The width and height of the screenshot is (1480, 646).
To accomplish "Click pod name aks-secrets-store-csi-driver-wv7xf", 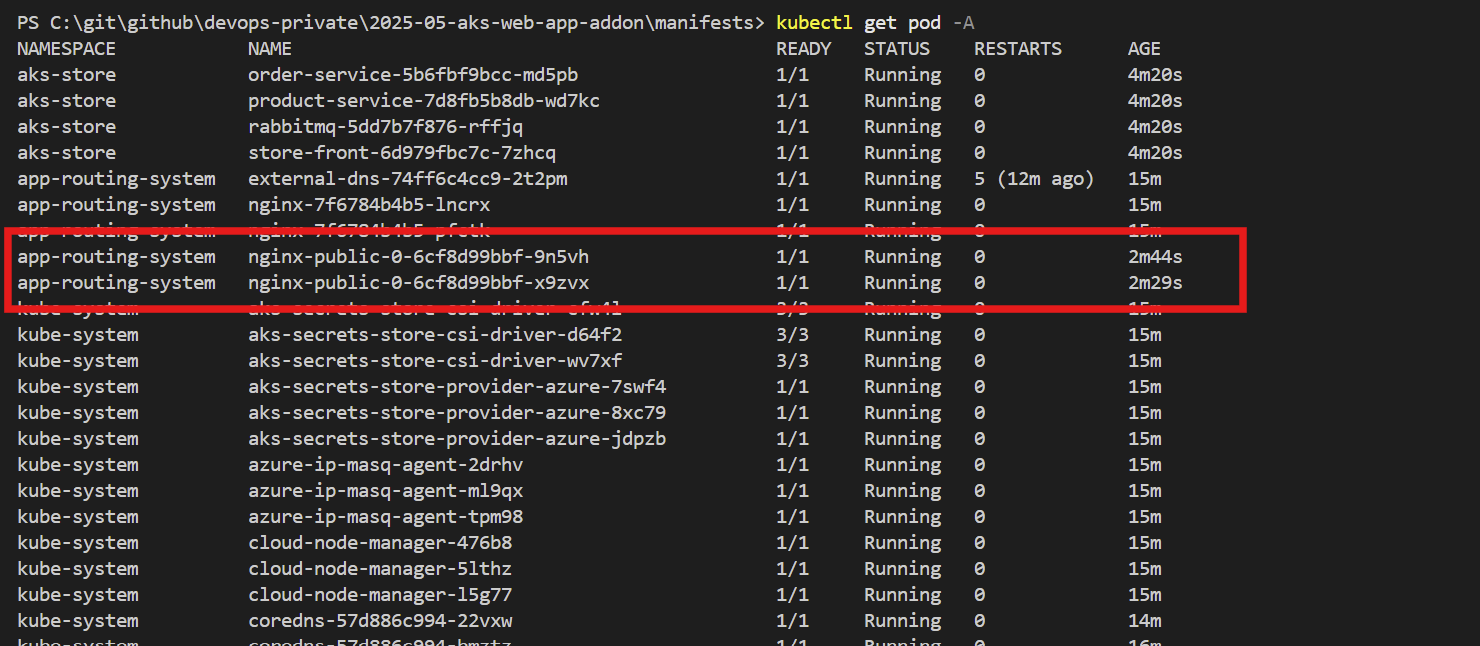I will tap(435, 361).
